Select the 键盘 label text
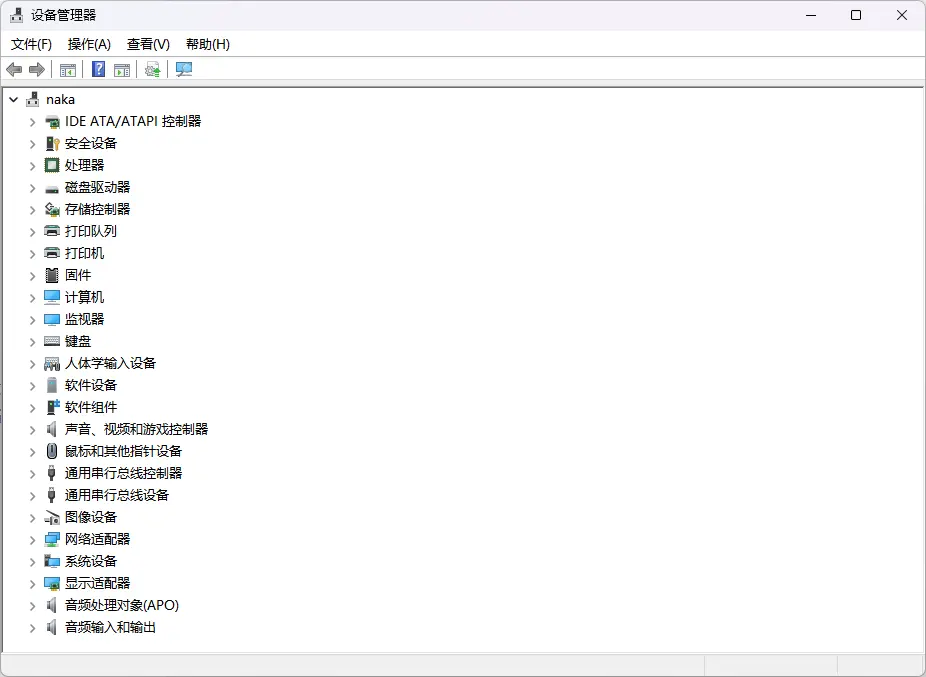The width and height of the screenshot is (926, 677). (78, 341)
